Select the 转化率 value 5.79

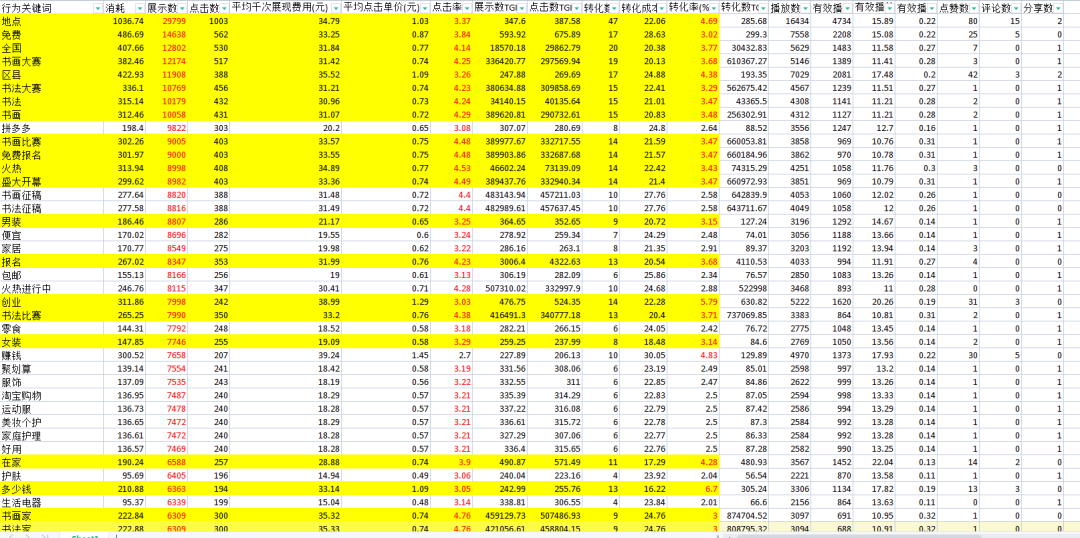coord(694,302)
